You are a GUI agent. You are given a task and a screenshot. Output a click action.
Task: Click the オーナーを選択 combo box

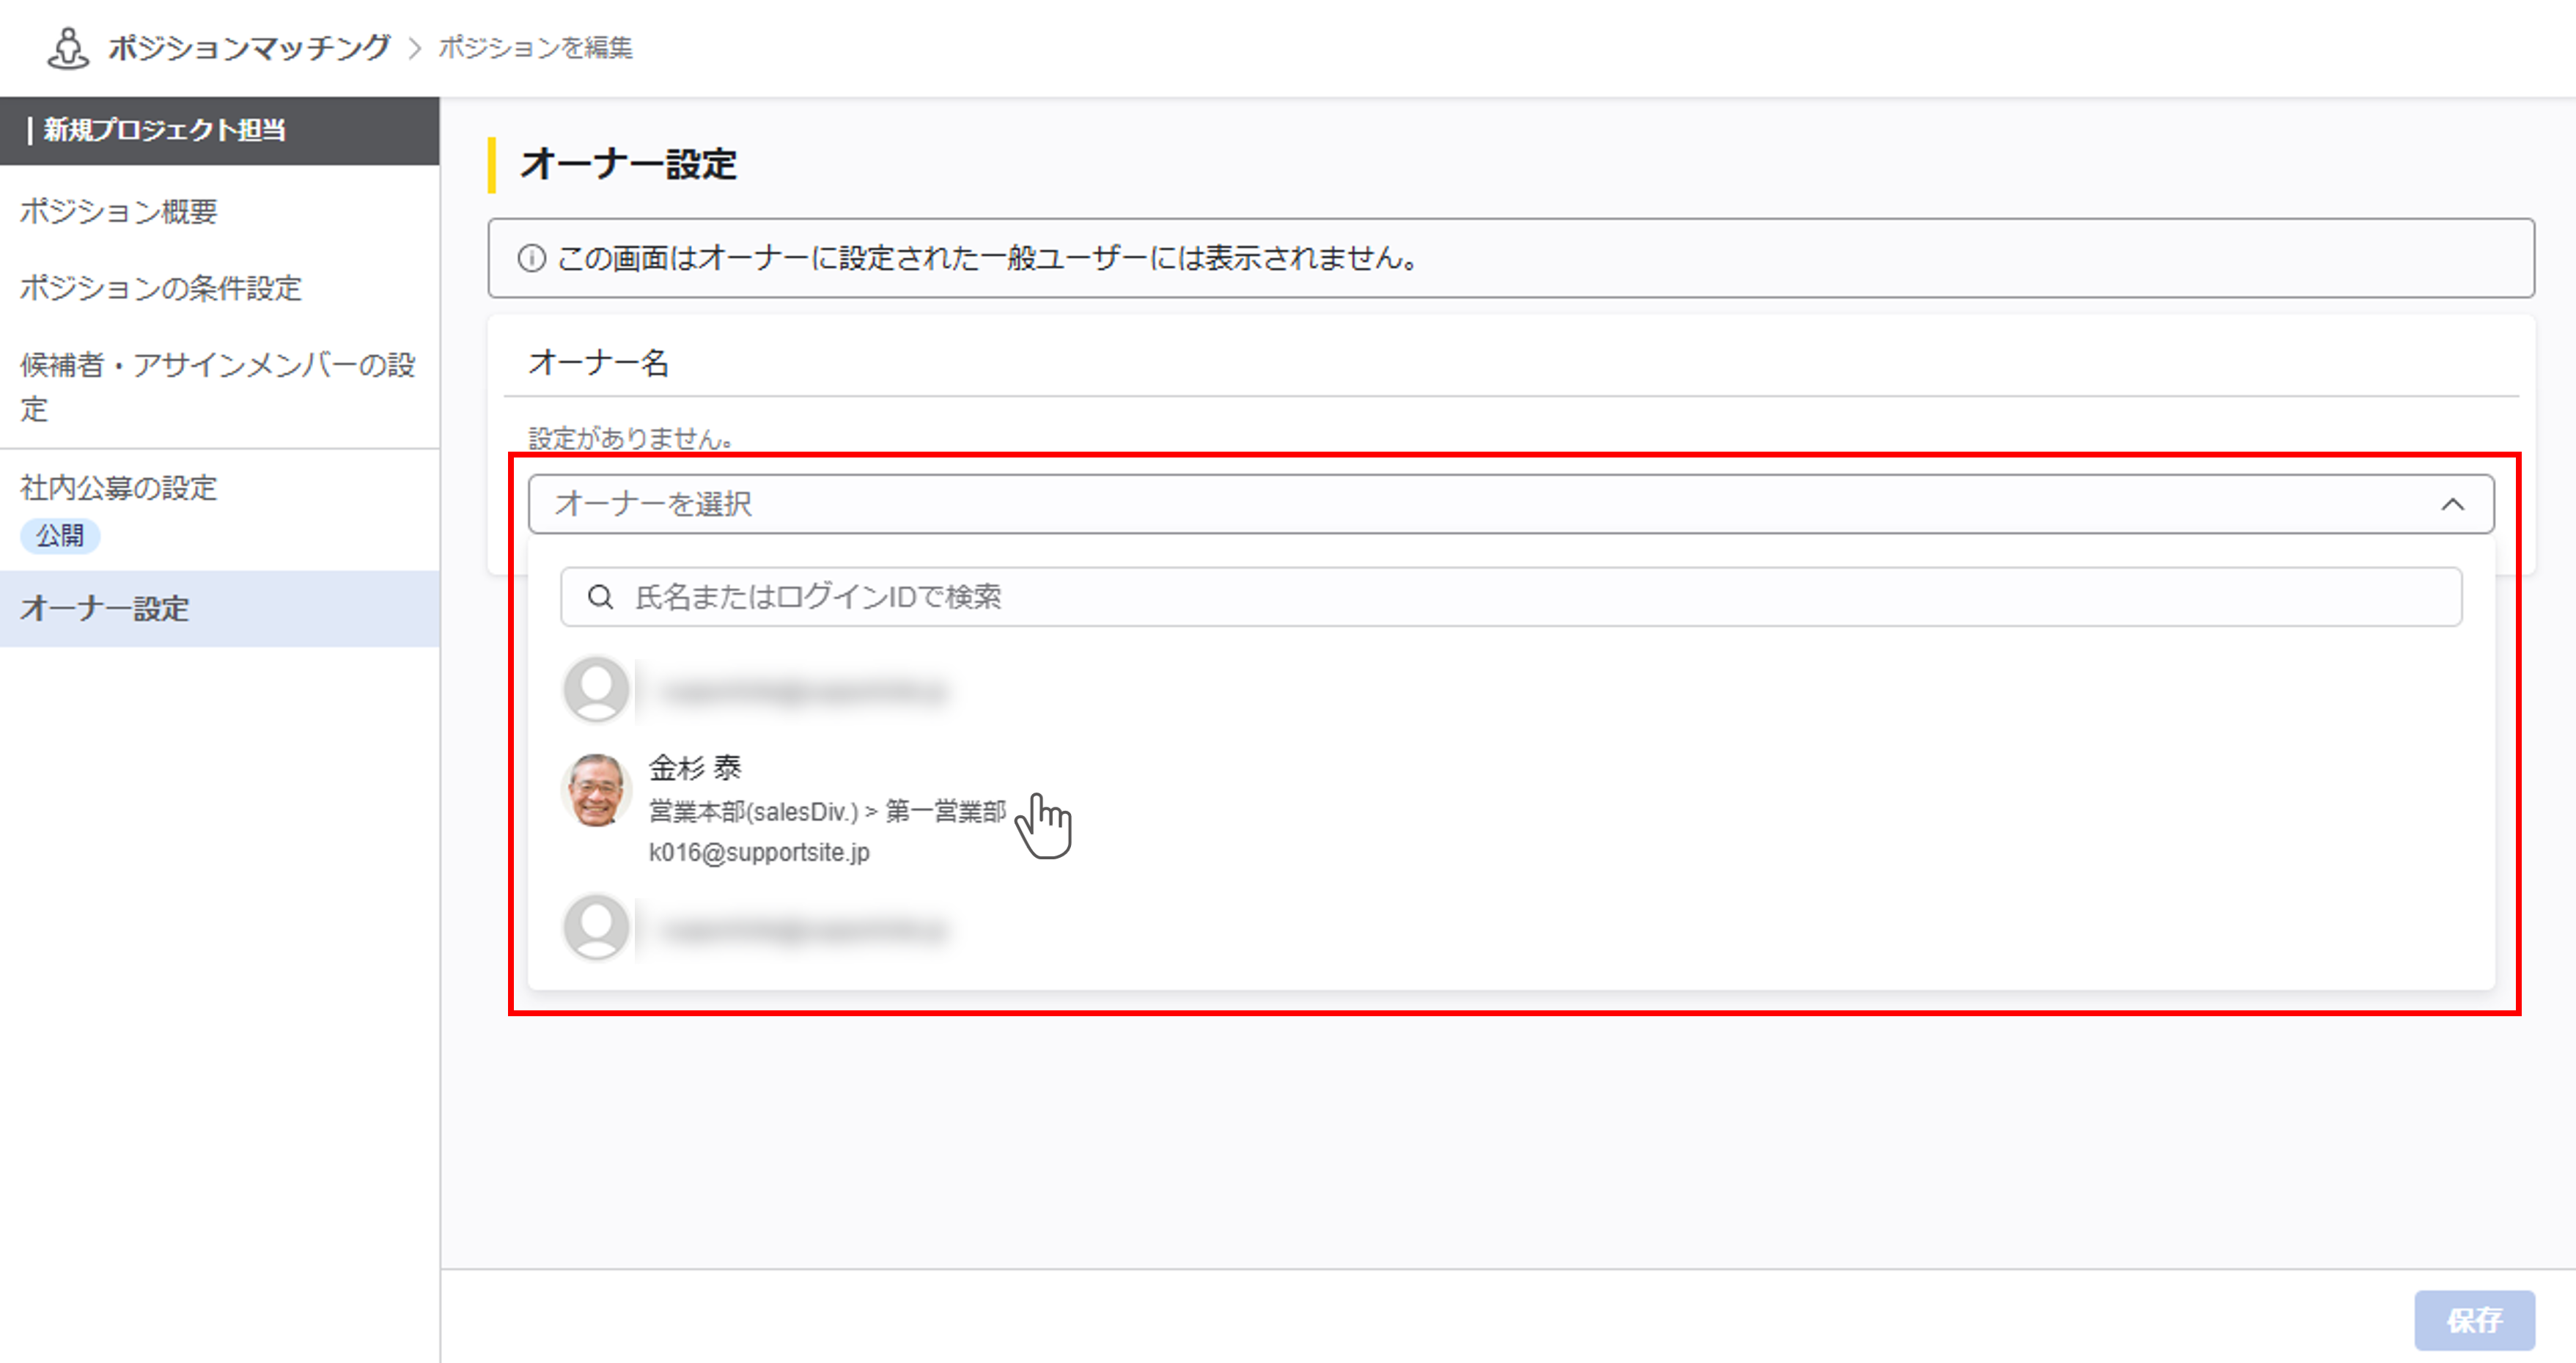tap(1400, 505)
